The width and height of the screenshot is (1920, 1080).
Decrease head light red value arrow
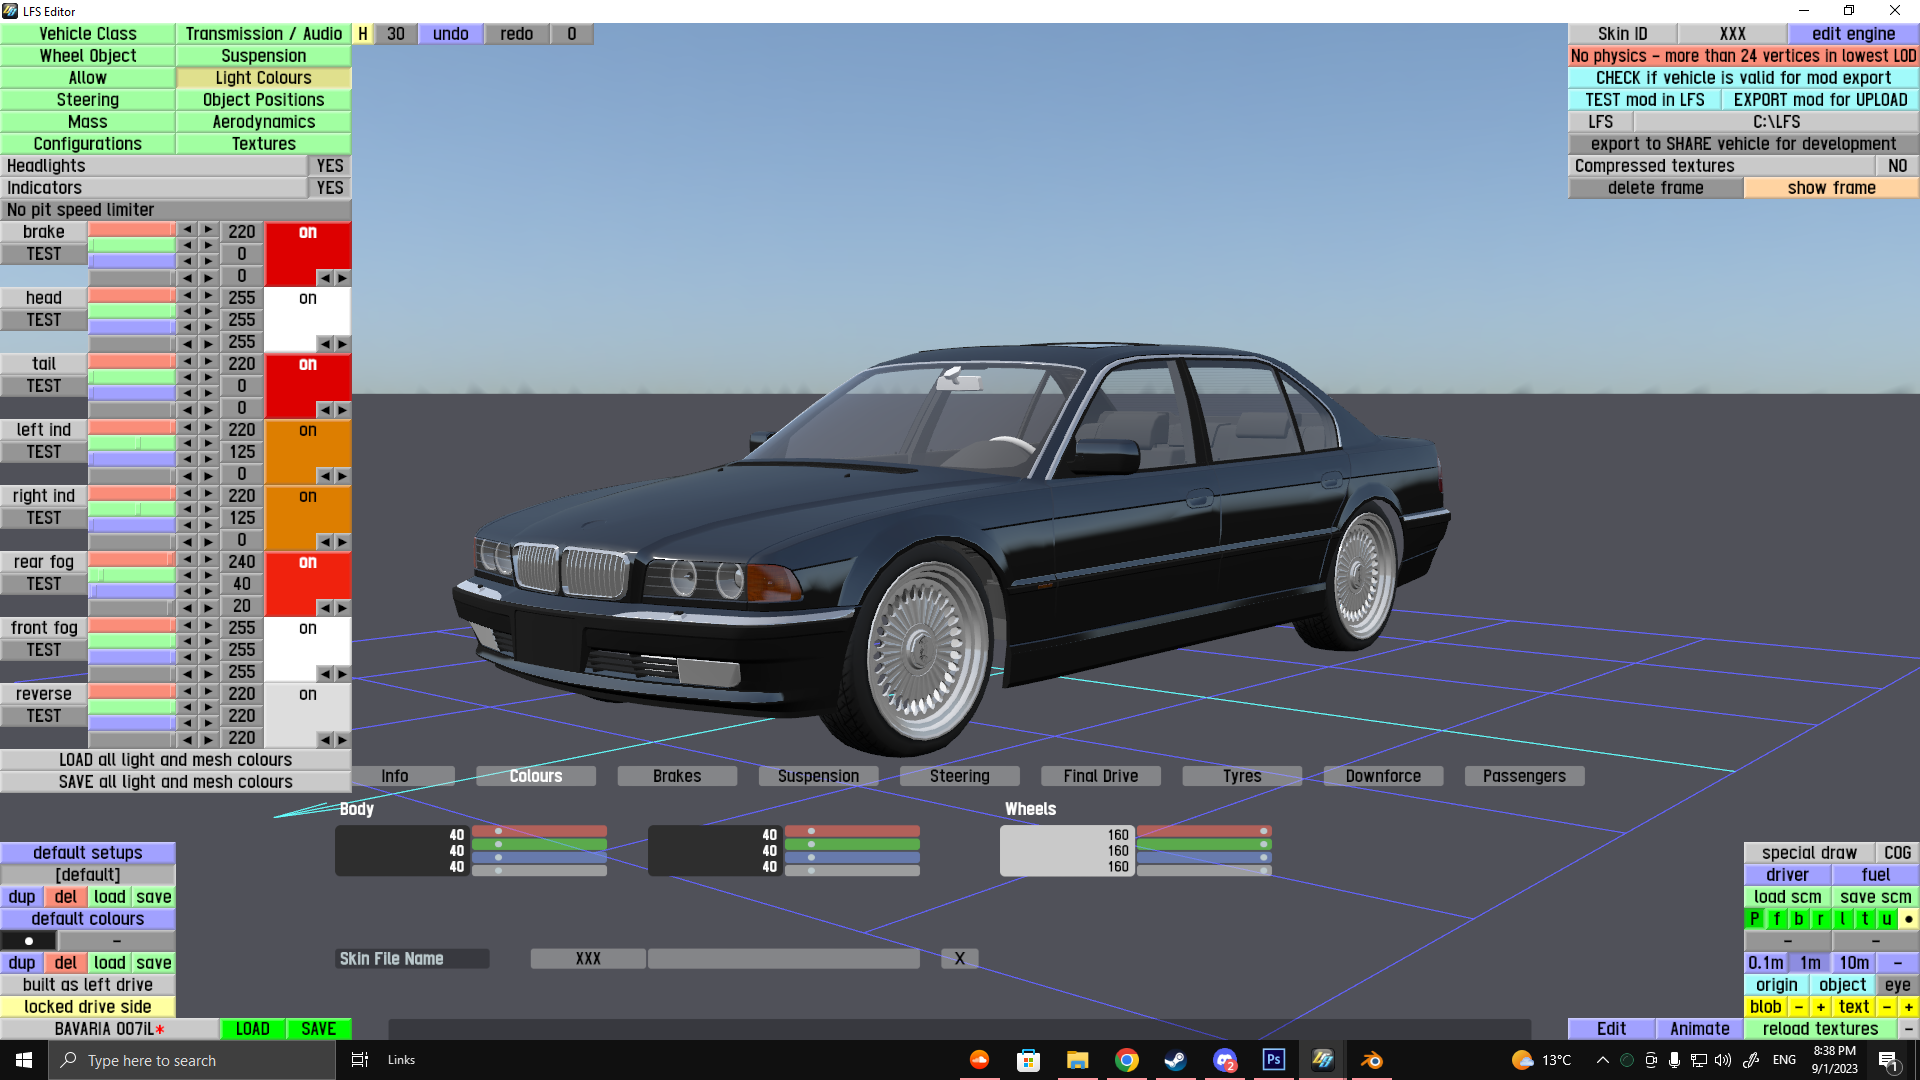point(187,296)
